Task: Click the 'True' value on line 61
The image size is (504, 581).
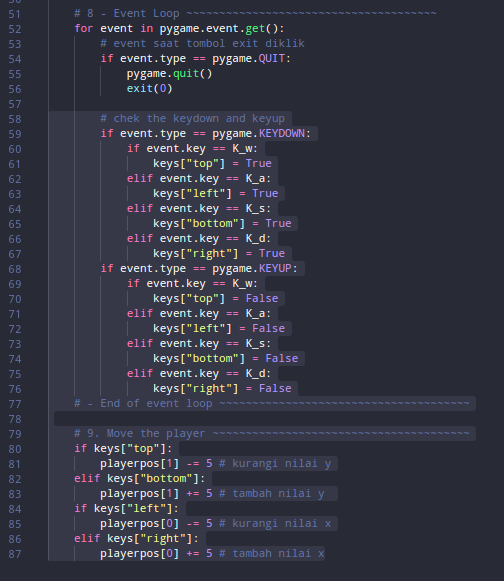Action: pyautogui.click(x=258, y=163)
